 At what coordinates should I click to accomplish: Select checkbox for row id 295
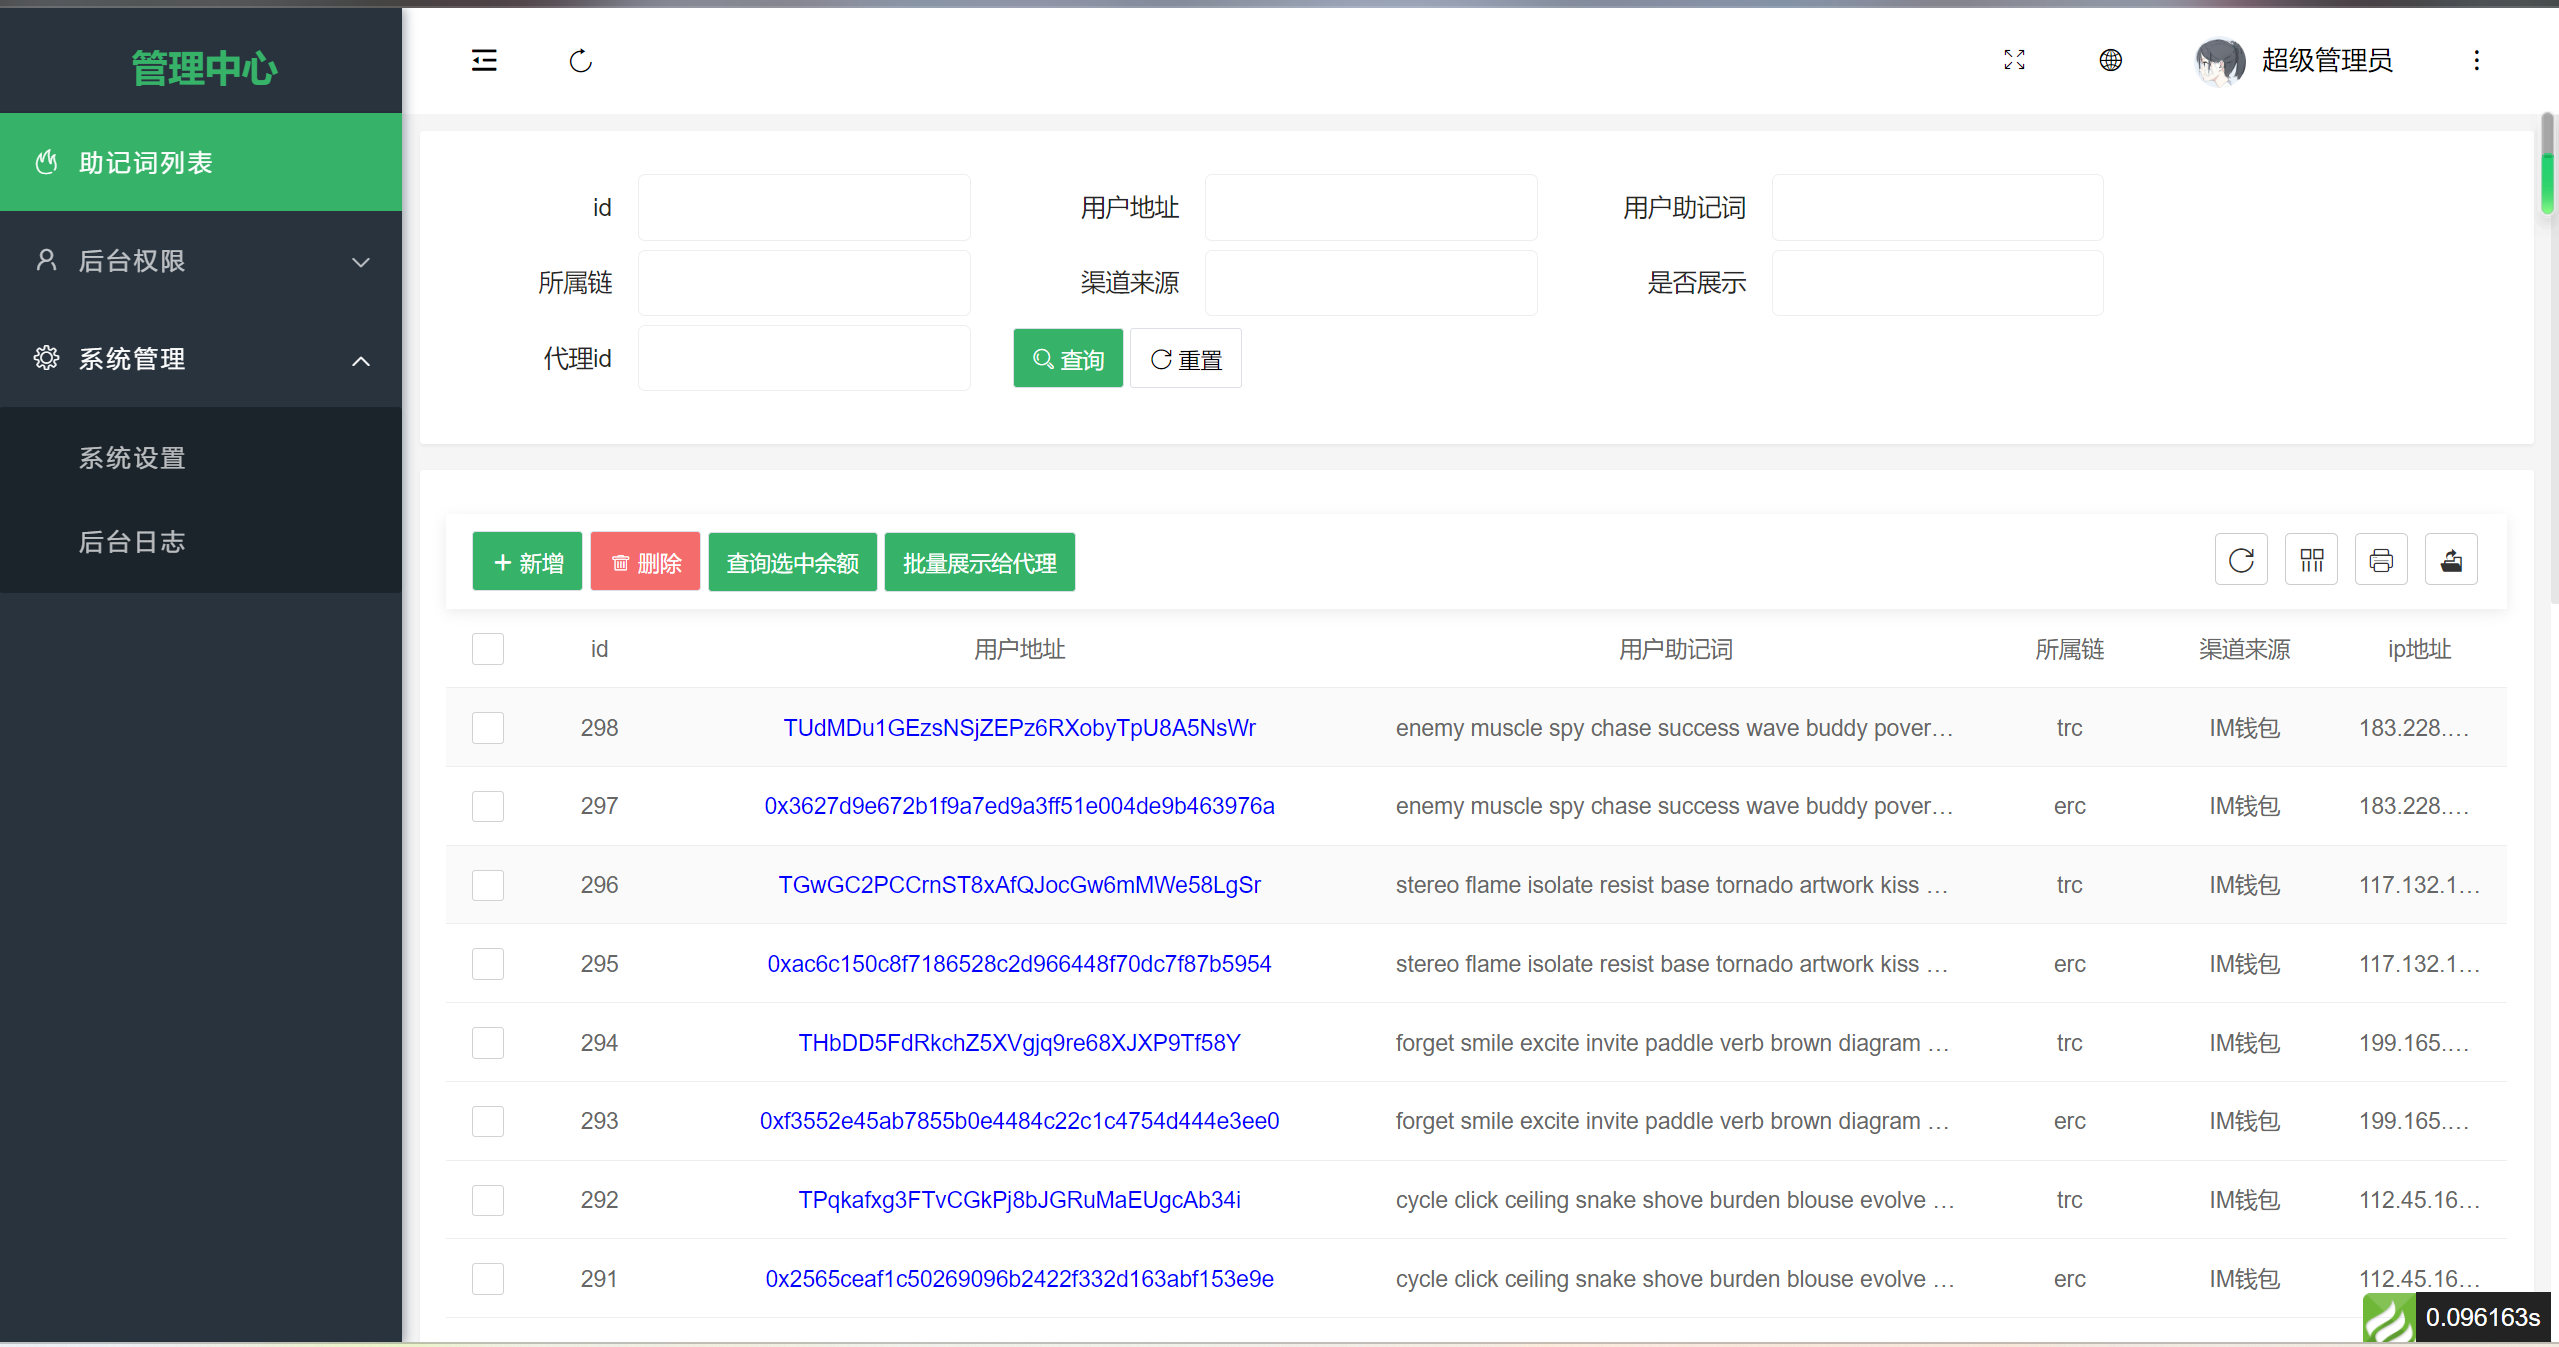click(x=487, y=965)
